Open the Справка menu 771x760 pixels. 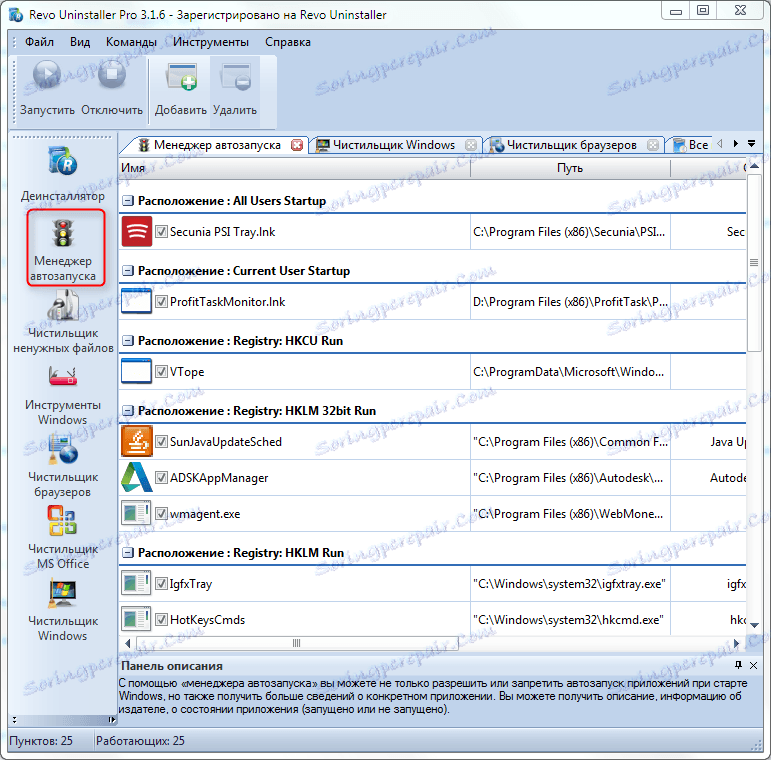288,42
